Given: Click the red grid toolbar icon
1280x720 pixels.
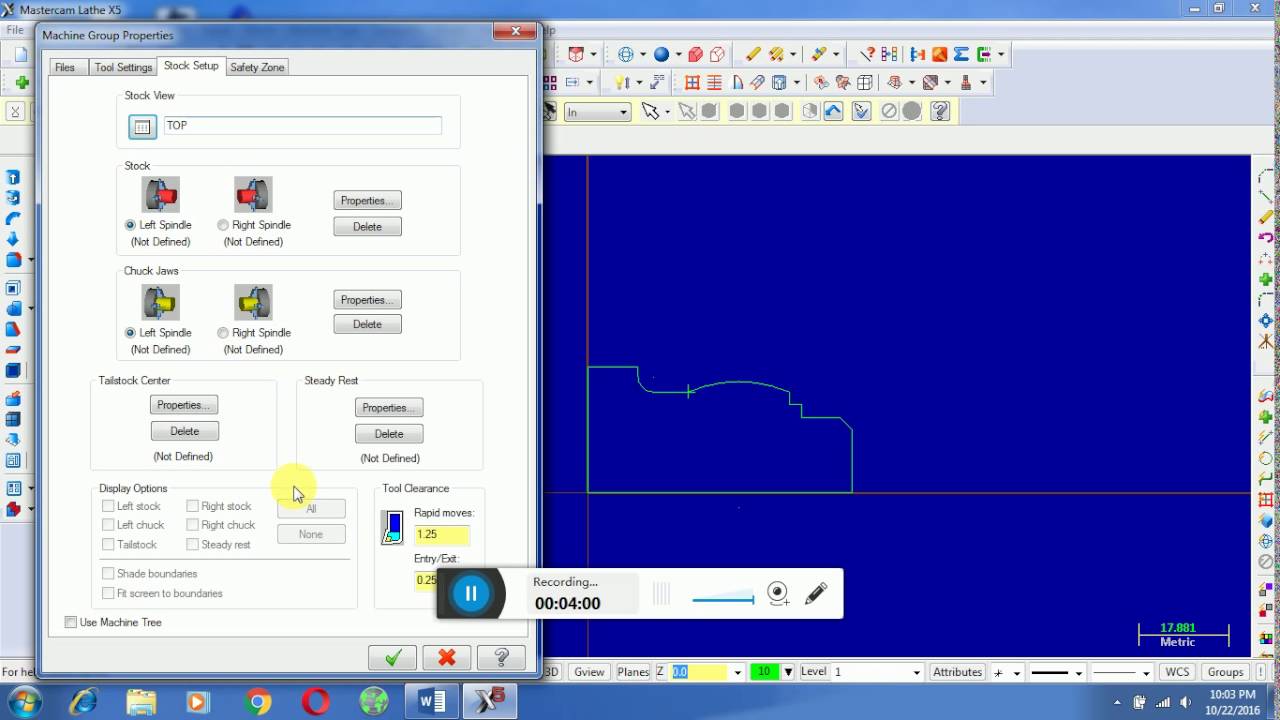Looking at the screenshot, I should coord(692,83).
